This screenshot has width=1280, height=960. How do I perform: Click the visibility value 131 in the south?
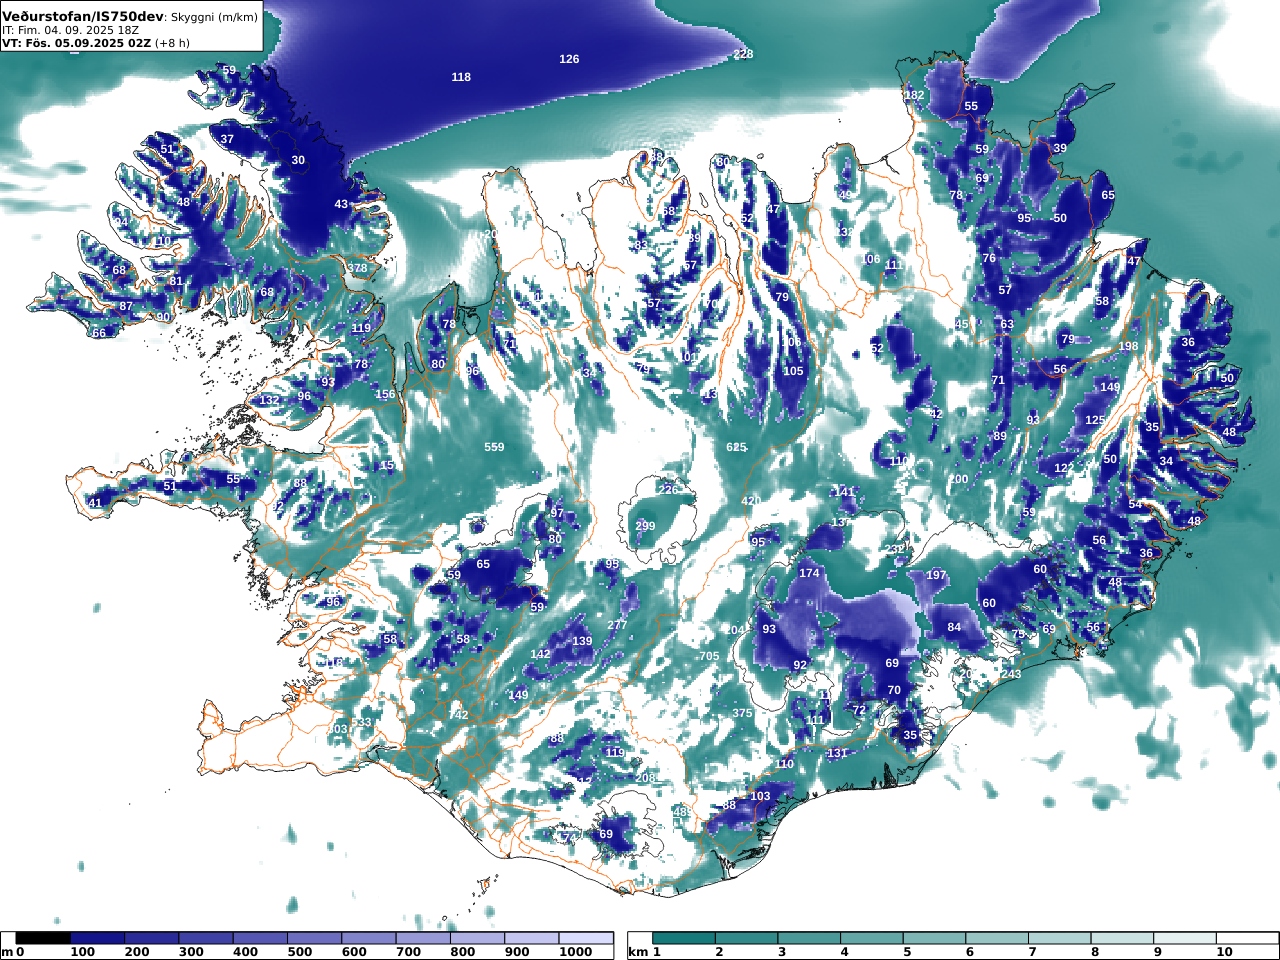(x=837, y=753)
